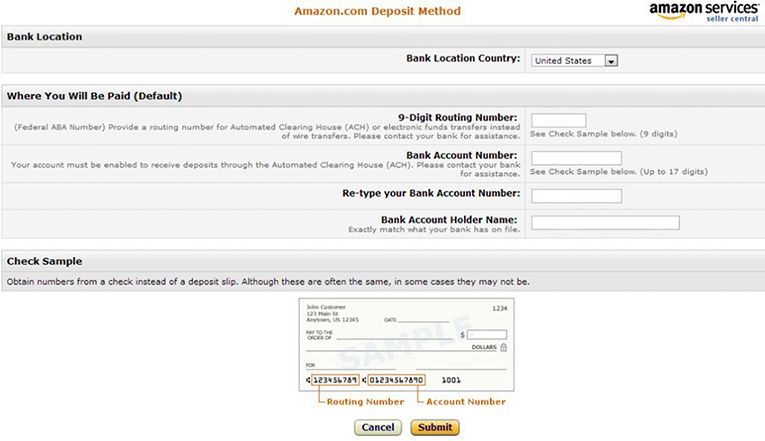The height and width of the screenshot is (441, 765).
Task: Click the 'Bank Location Country:' label
Action: pyautogui.click(x=463, y=58)
